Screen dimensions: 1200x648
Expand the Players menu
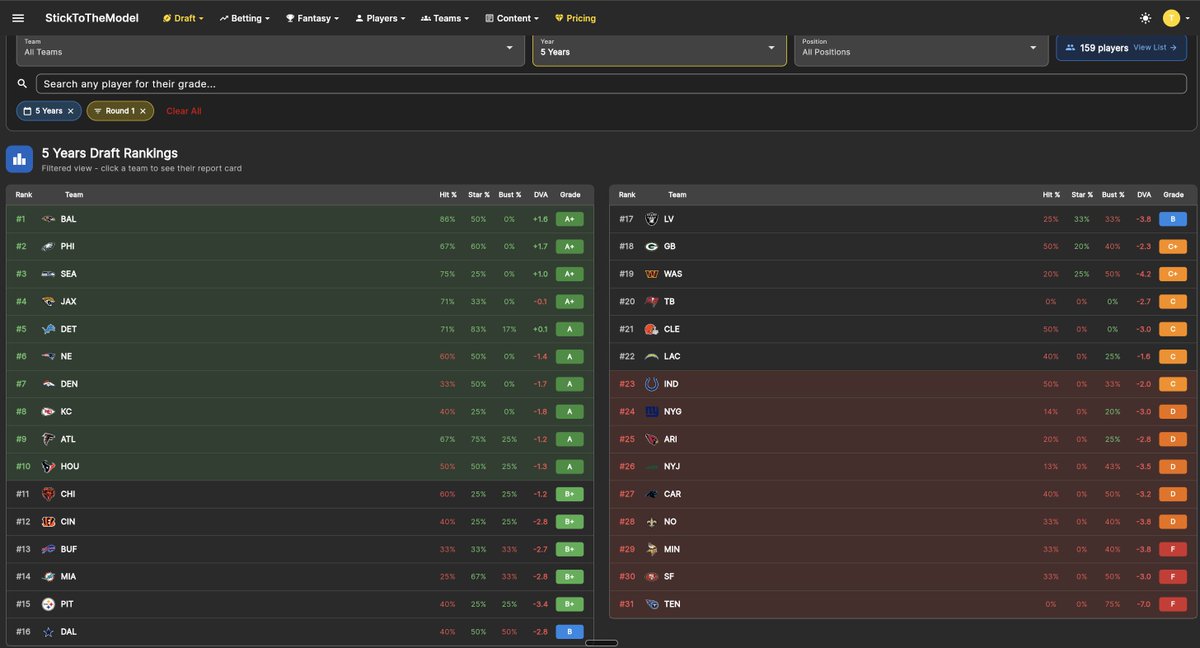[x=380, y=18]
